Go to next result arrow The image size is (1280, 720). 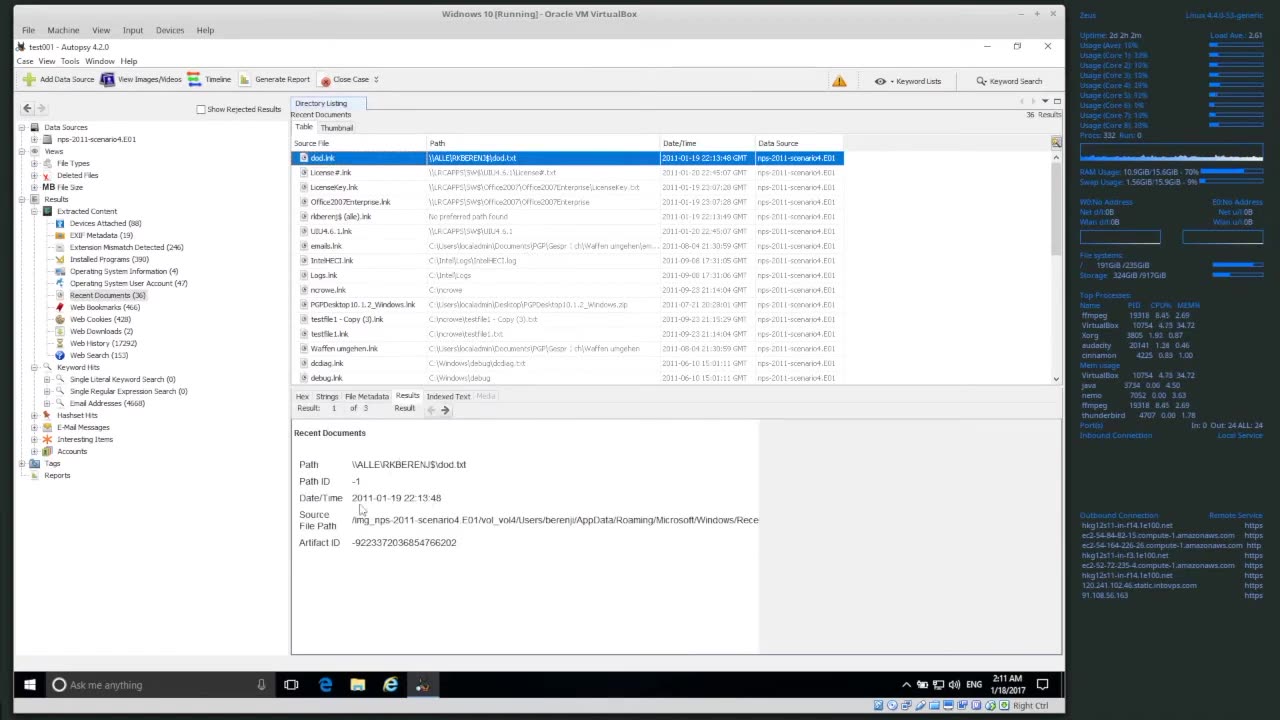pyautogui.click(x=445, y=409)
